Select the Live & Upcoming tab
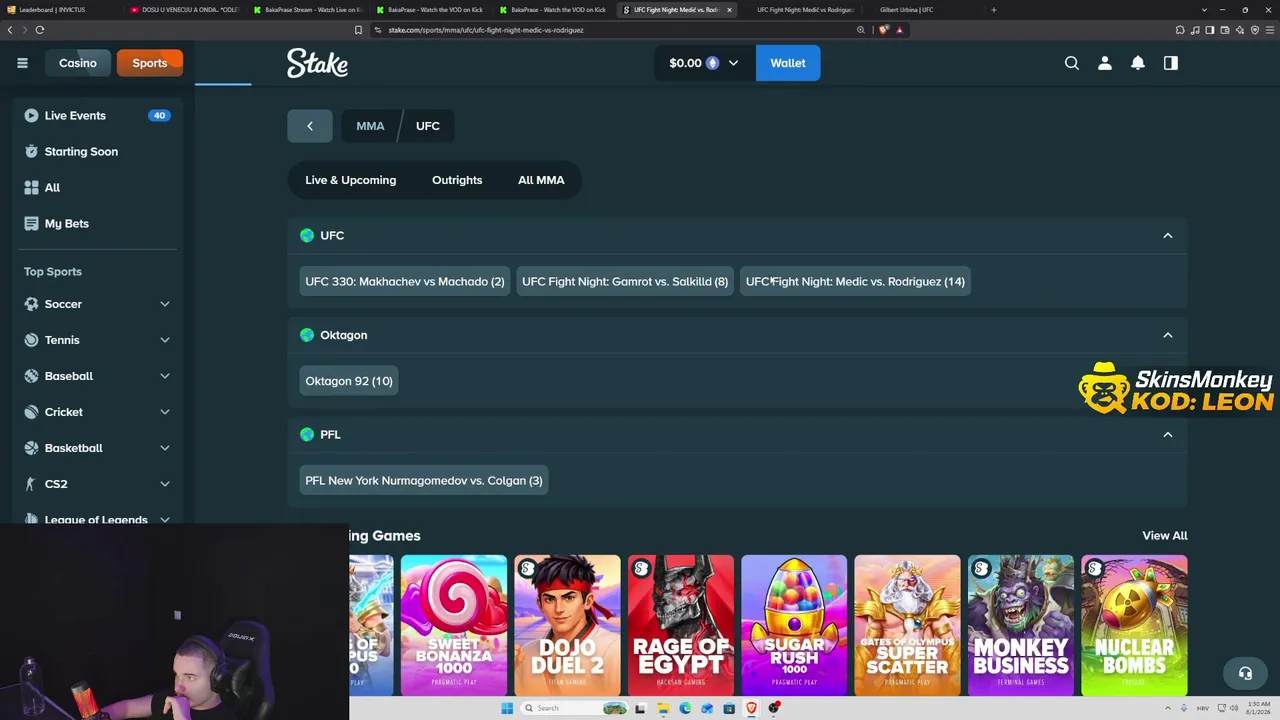 tap(350, 180)
